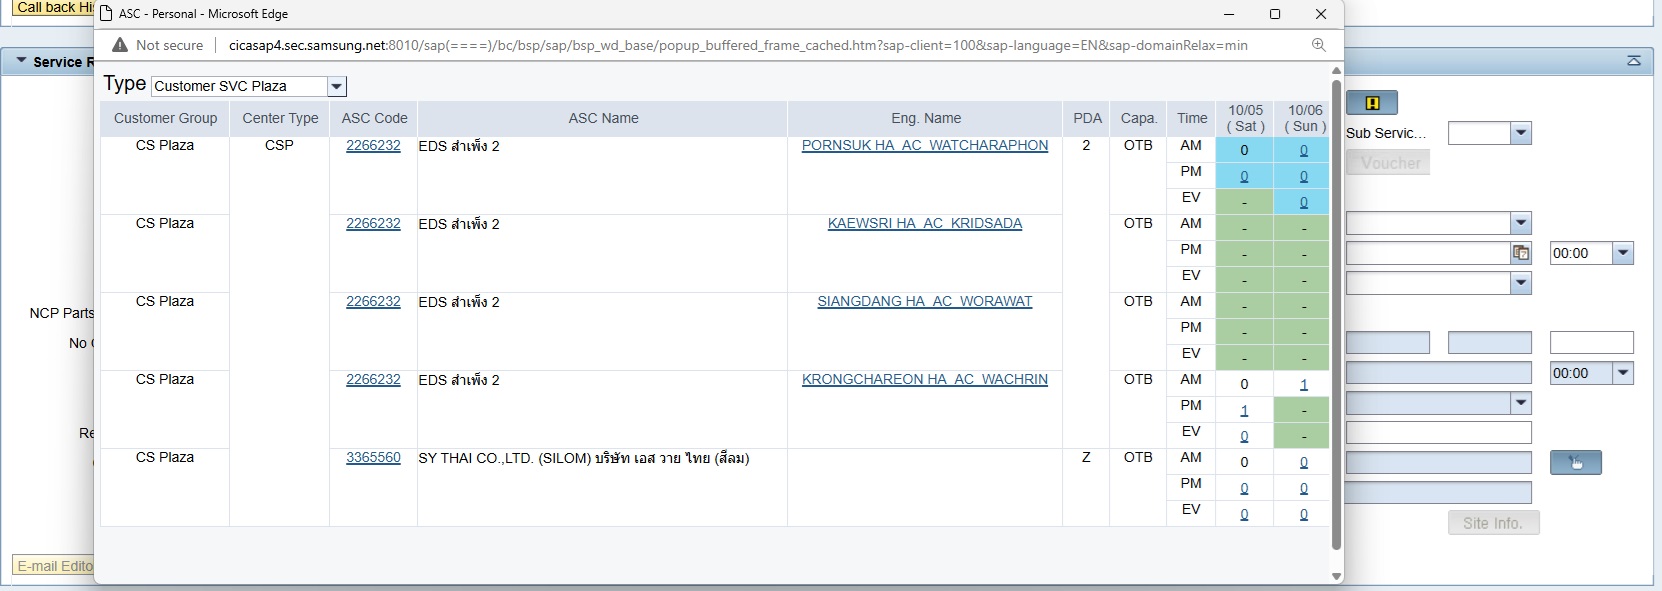The height and width of the screenshot is (591, 1662).
Task: Select PORNSUK AM slot for 10/06 Sun
Action: pos(1304,150)
